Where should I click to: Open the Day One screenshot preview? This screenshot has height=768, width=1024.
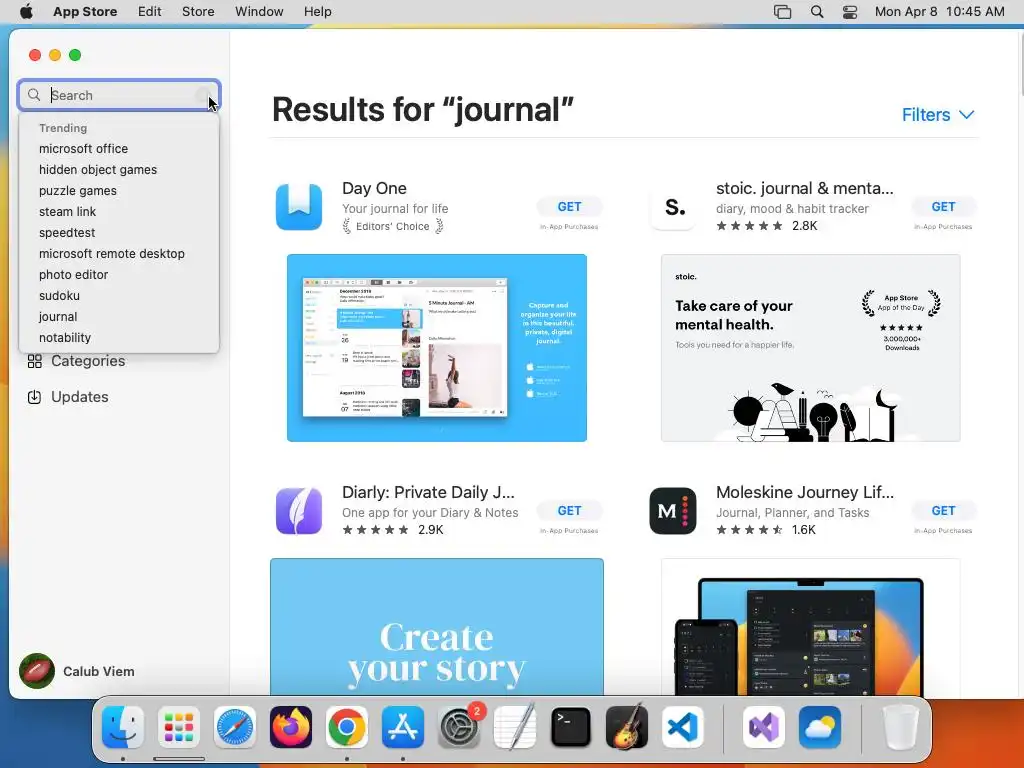[x=437, y=348]
